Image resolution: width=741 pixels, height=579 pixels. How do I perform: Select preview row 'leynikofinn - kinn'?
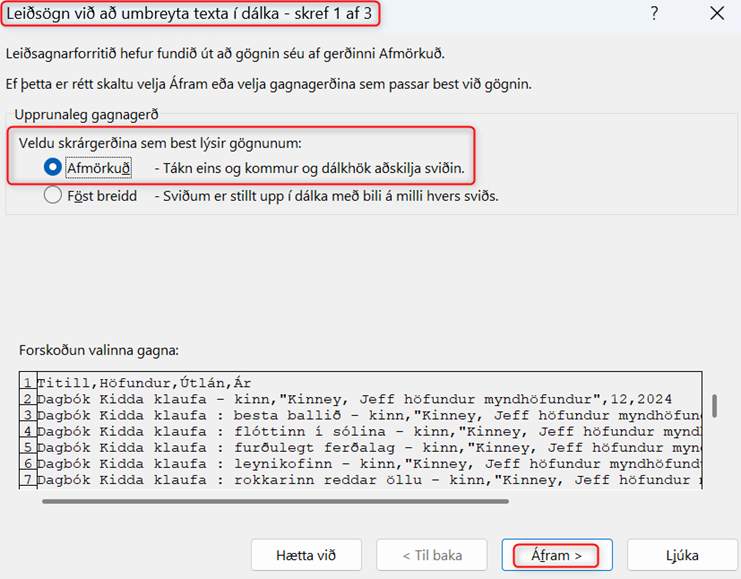[x=361, y=464]
